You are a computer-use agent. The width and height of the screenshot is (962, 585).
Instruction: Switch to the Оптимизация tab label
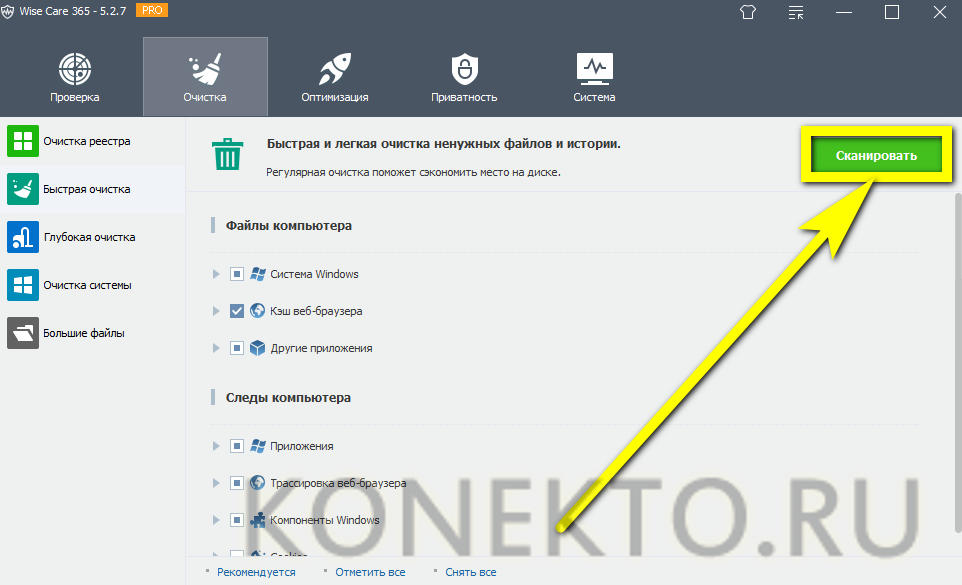(335, 97)
